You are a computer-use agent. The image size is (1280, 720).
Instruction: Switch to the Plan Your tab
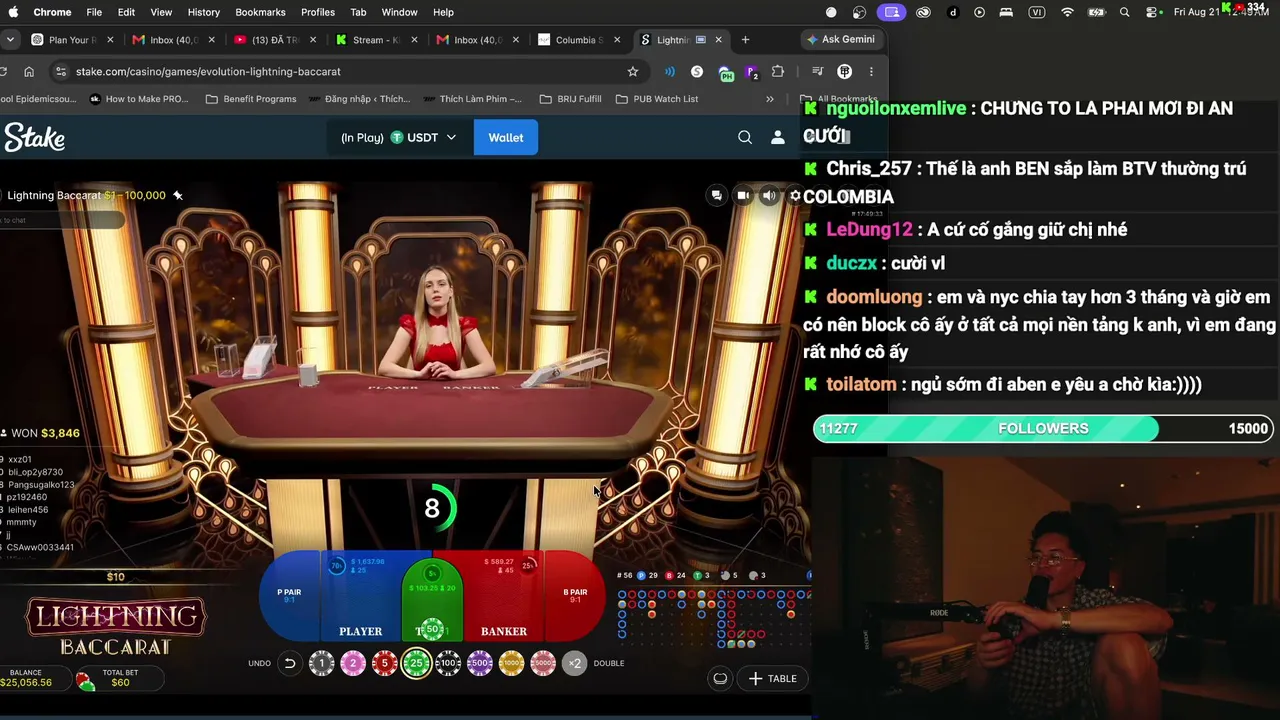coord(72,40)
